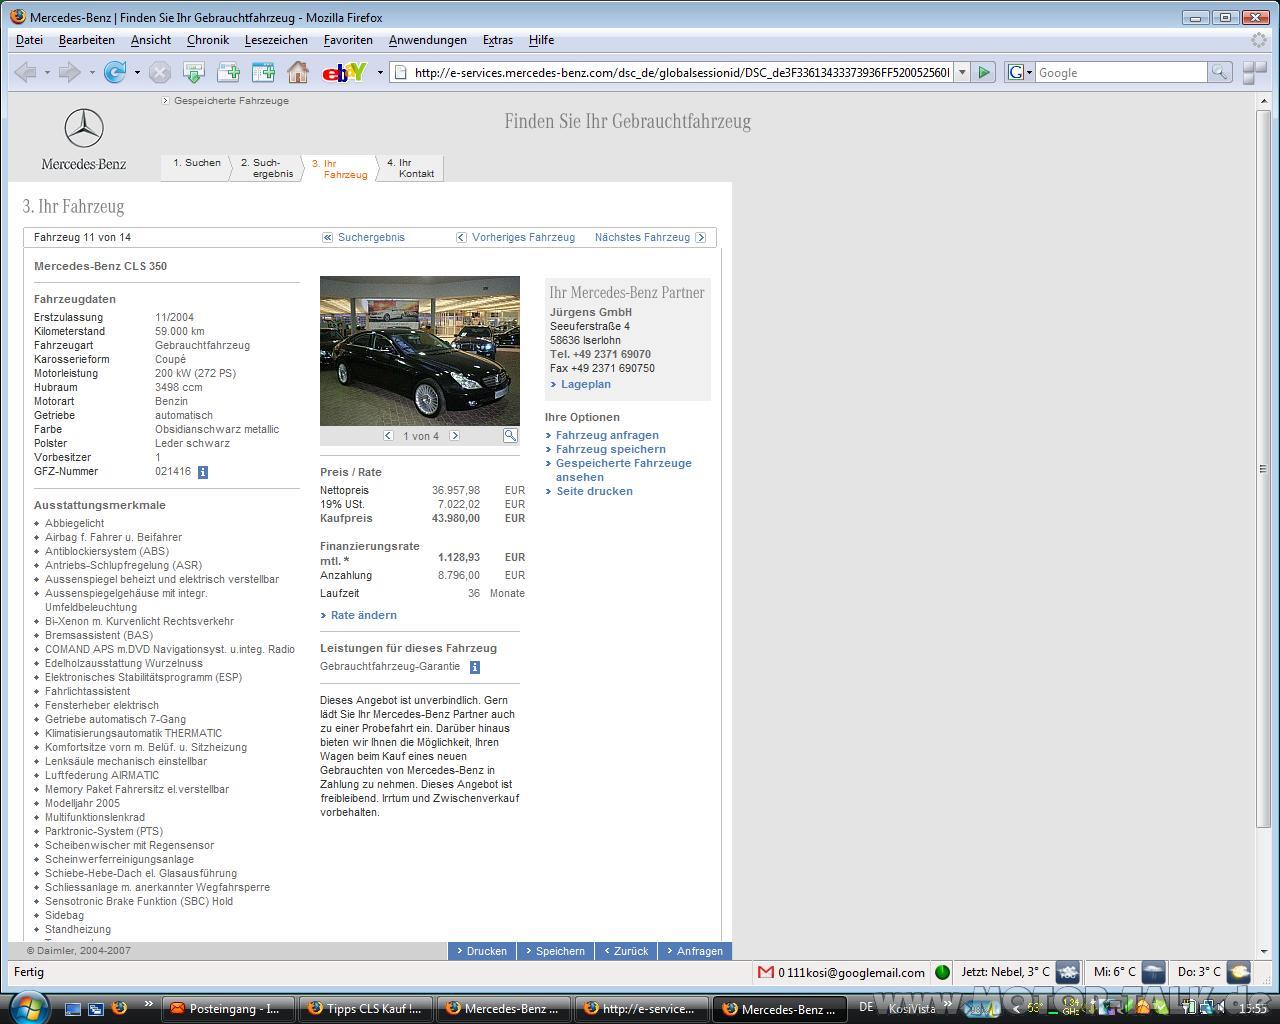Click the weather icon next to Do: 3° C
This screenshot has width=1280, height=1024.
[x=1239, y=972]
